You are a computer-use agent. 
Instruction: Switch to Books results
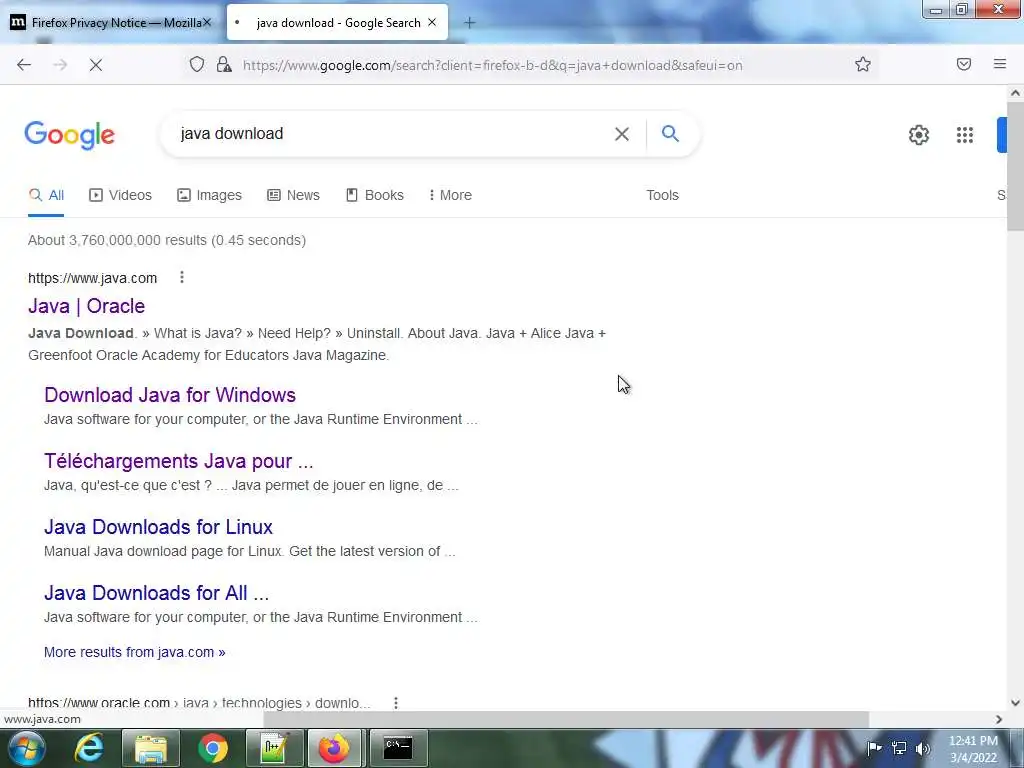tap(375, 195)
